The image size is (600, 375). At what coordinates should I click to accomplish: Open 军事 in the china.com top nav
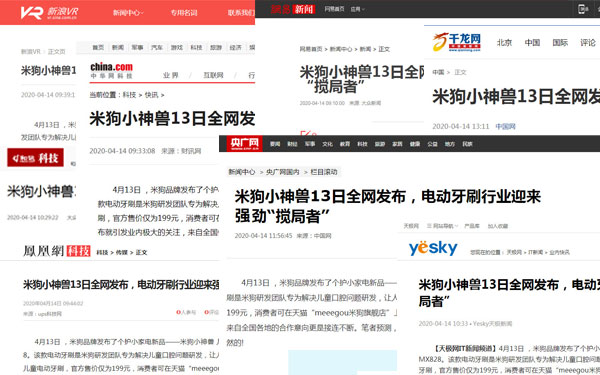coord(137,47)
